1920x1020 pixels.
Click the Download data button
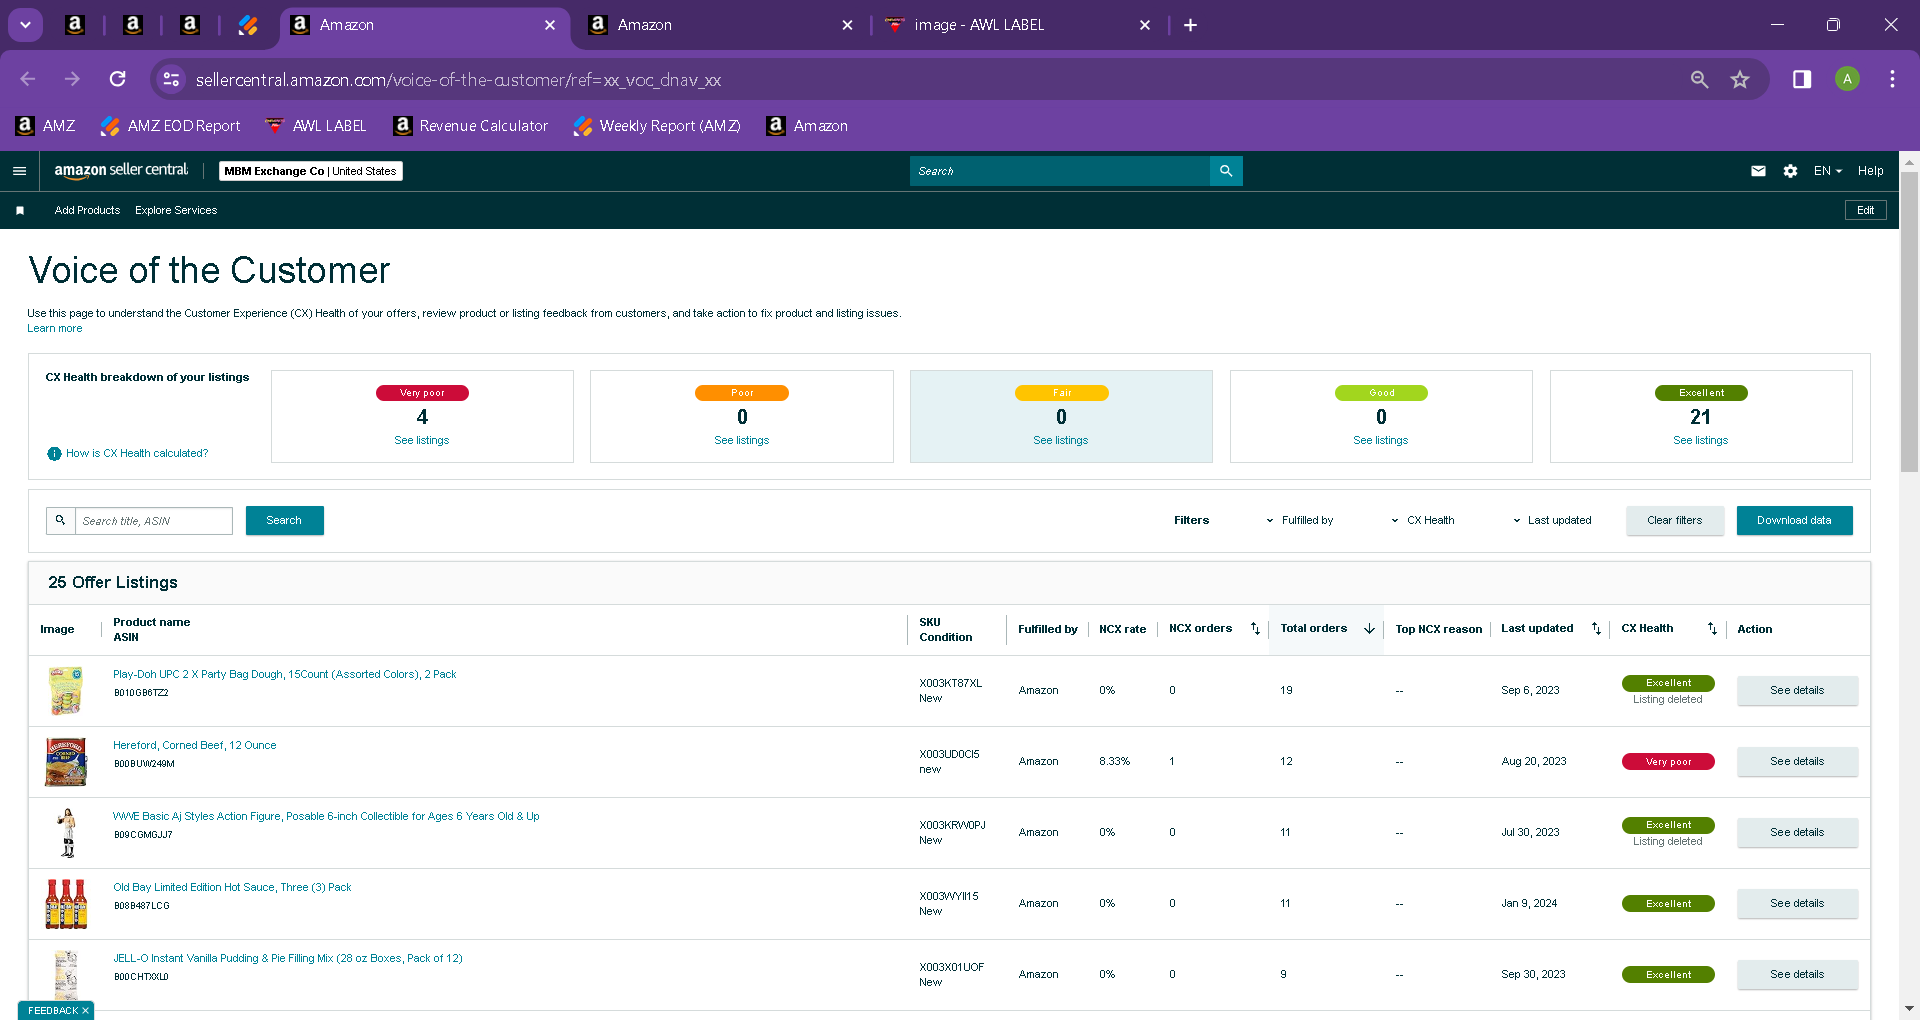click(x=1794, y=520)
